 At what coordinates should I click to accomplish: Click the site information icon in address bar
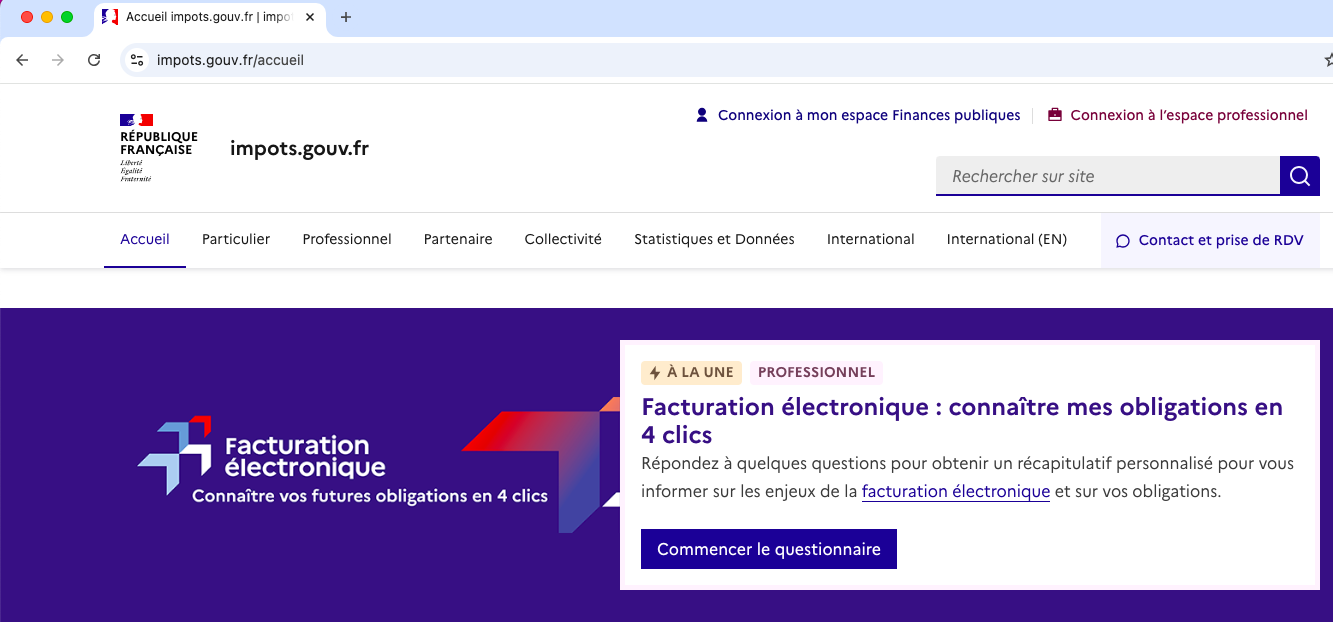138,60
